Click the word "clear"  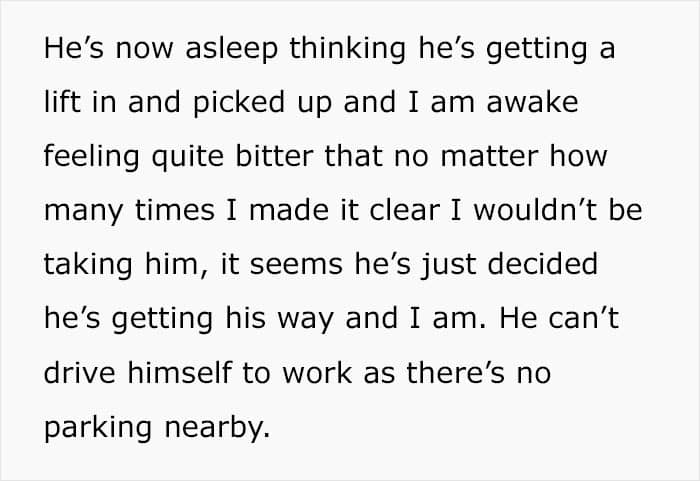click(x=404, y=210)
